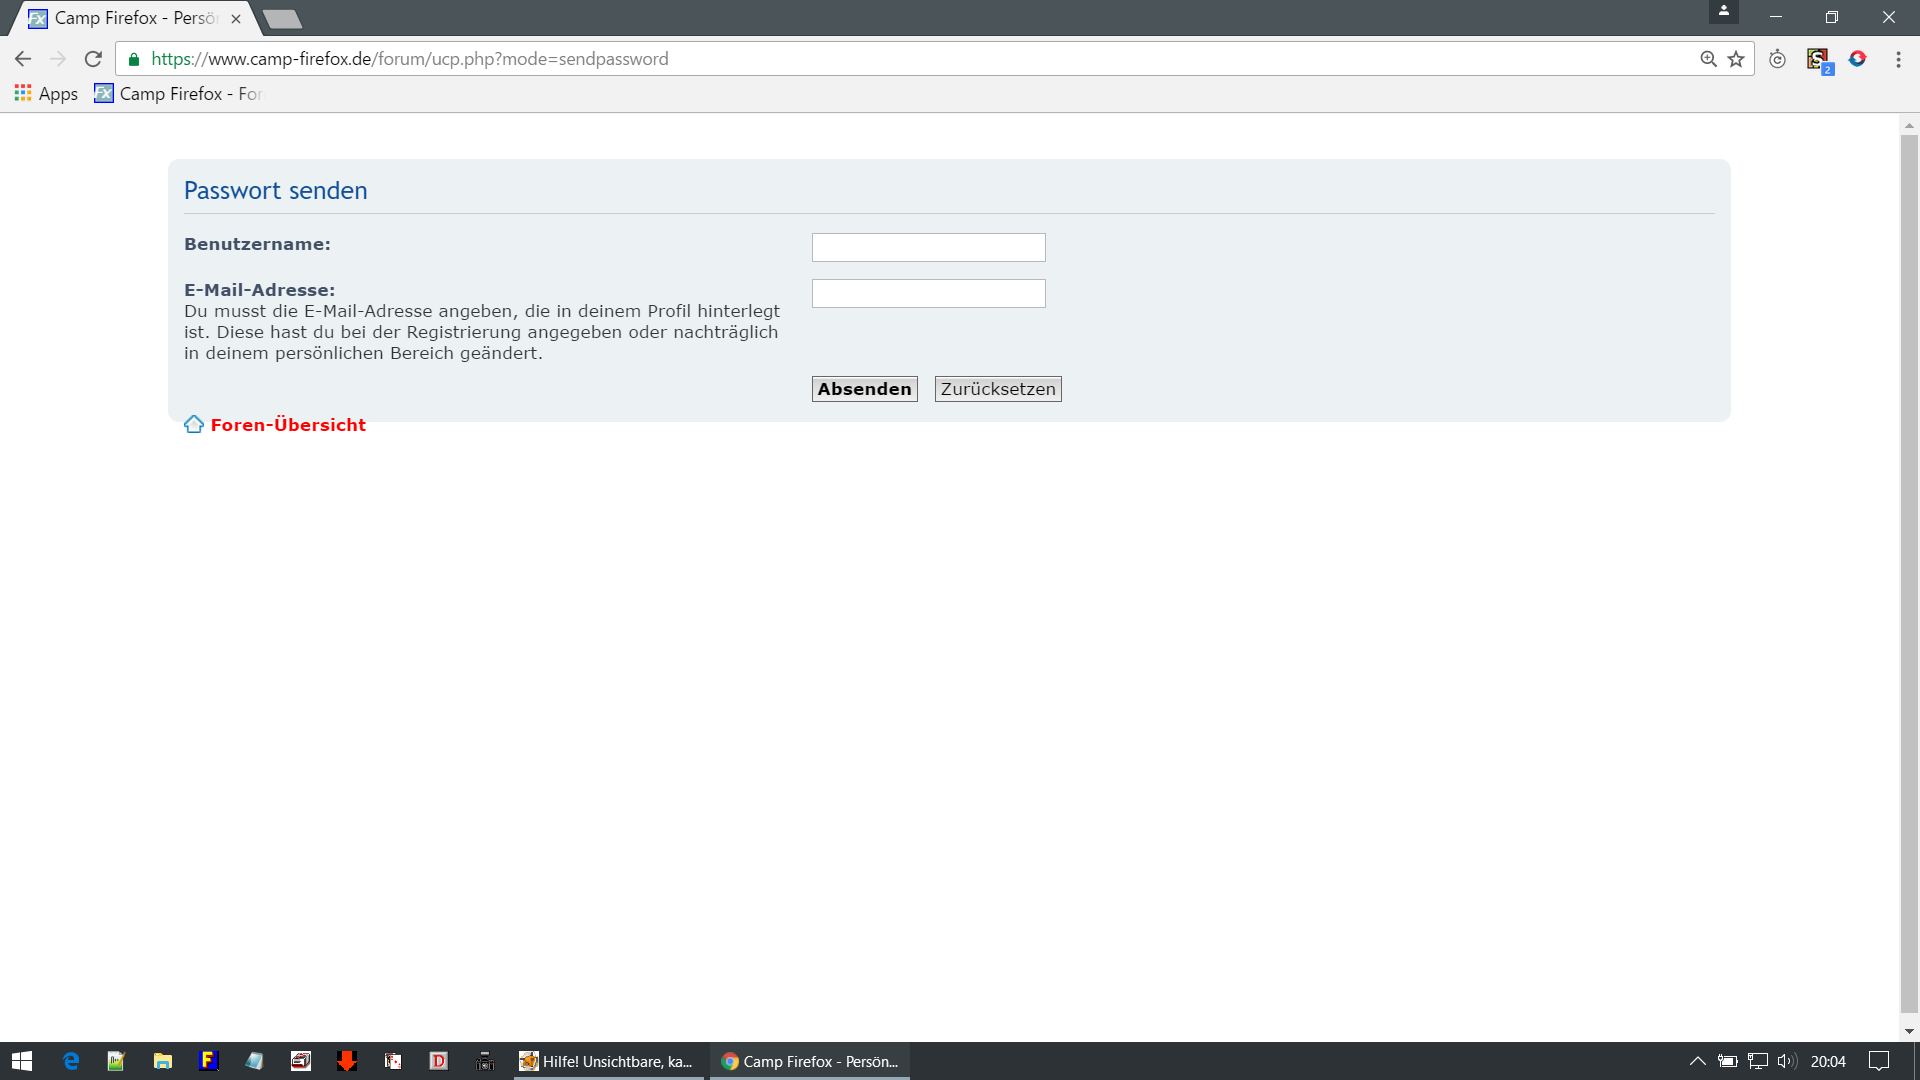Click the browser reload page icon

pos(93,59)
